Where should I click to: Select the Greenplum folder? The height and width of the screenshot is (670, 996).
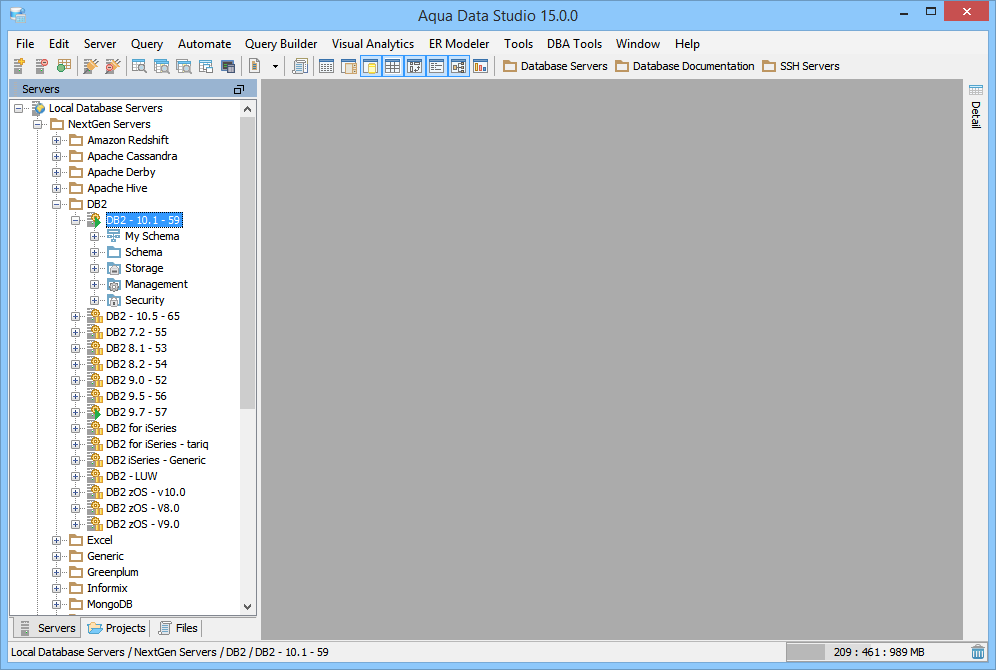click(112, 572)
